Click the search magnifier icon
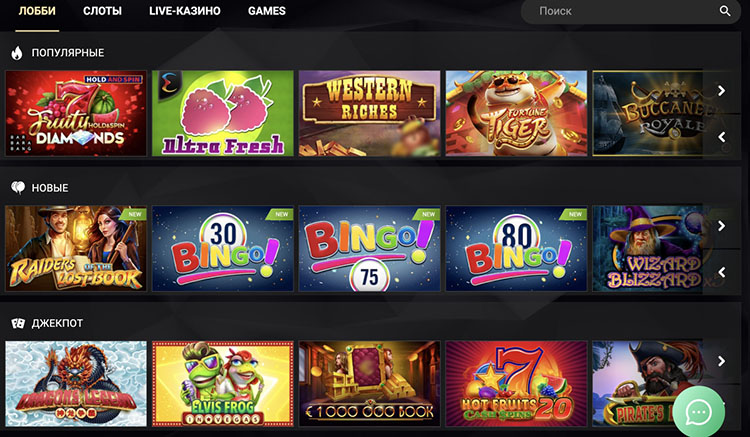The height and width of the screenshot is (437, 750). (725, 11)
